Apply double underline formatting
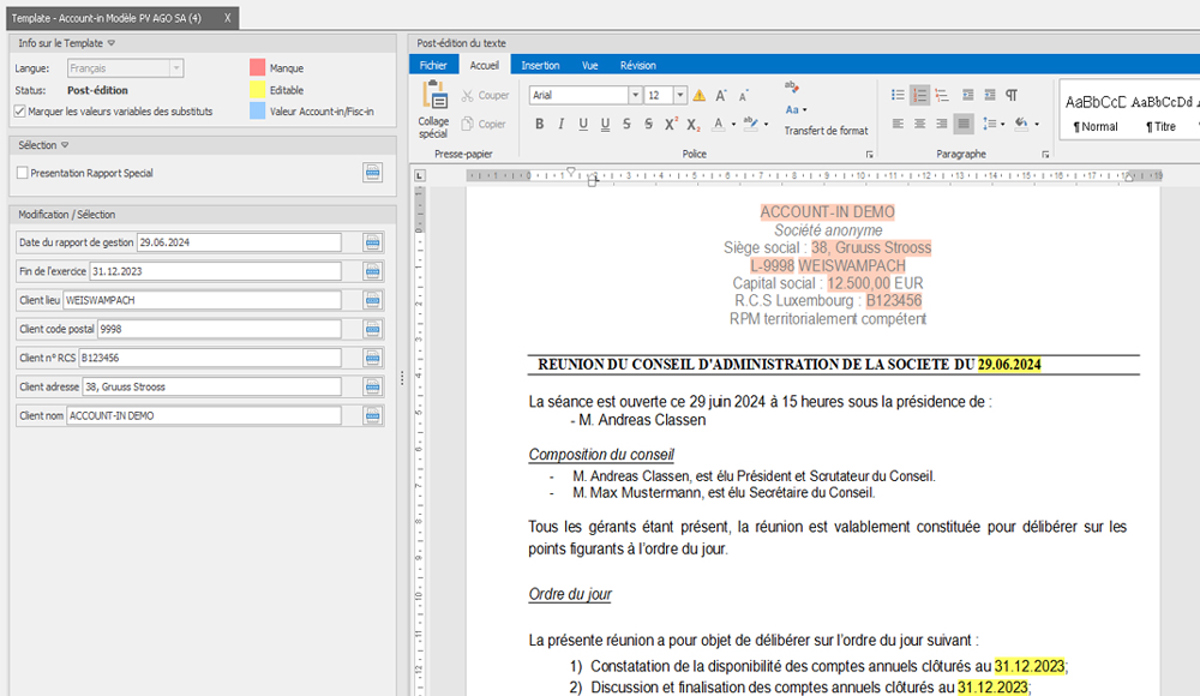This screenshot has width=1200, height=696. [x=605, y=124]
